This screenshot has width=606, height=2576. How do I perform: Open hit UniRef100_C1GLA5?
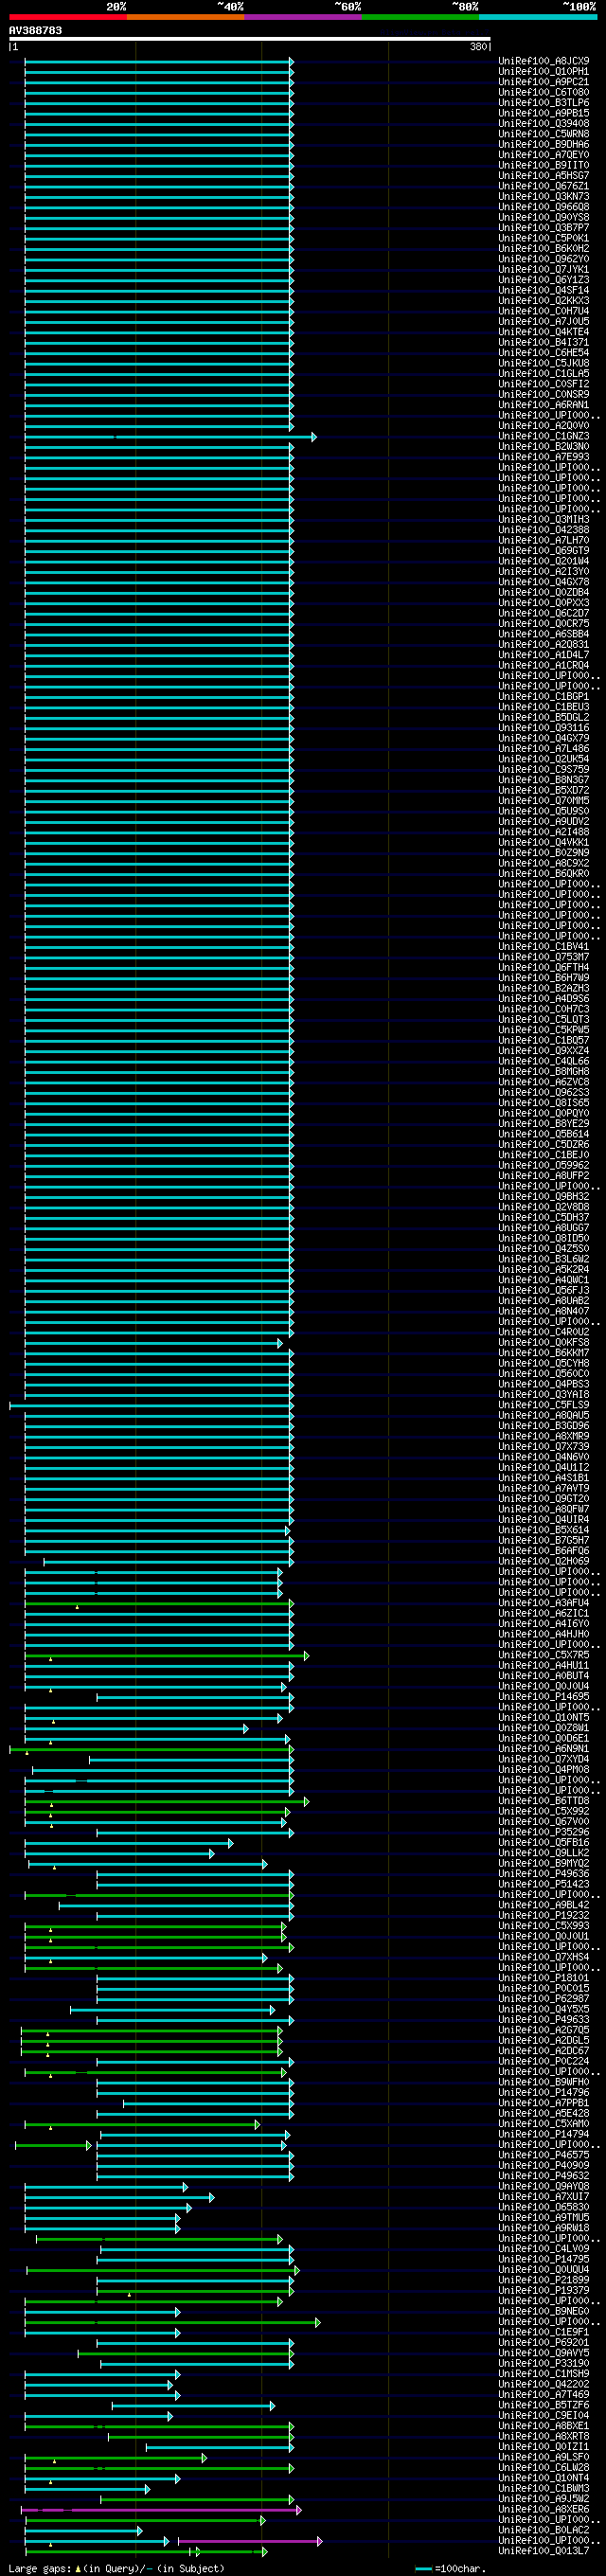(x=544, y=374)
